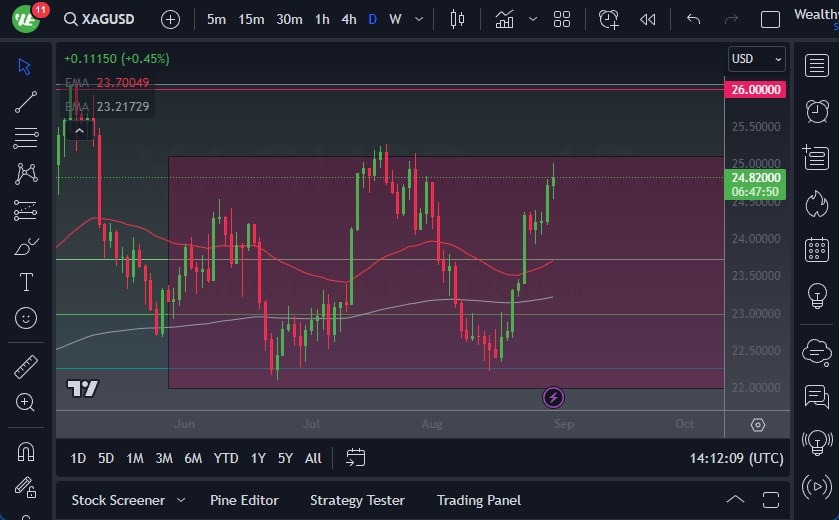Open the text annotation tool

tap(26, 282)
